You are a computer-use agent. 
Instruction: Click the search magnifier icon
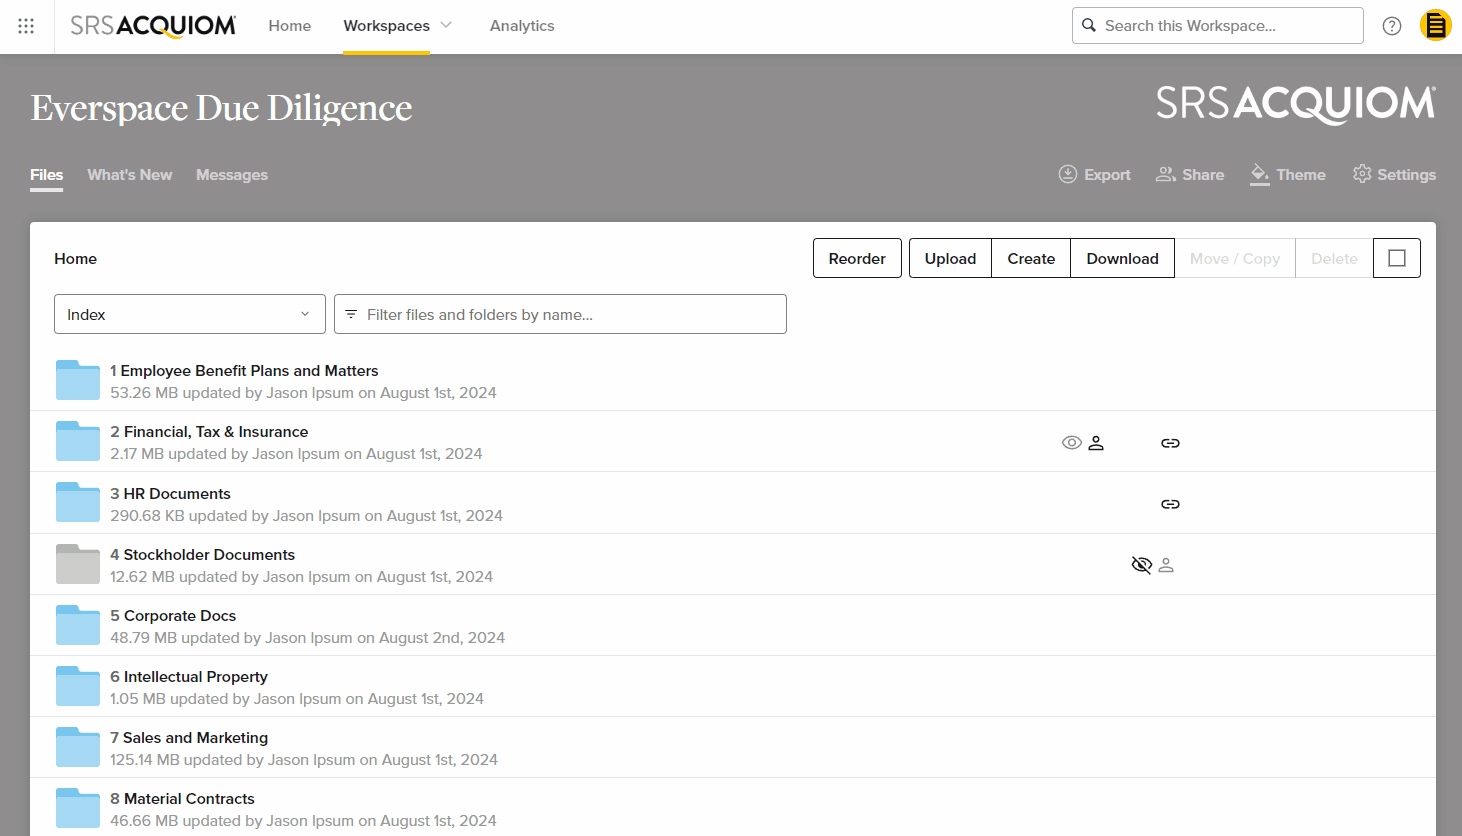coord(1089,25)
